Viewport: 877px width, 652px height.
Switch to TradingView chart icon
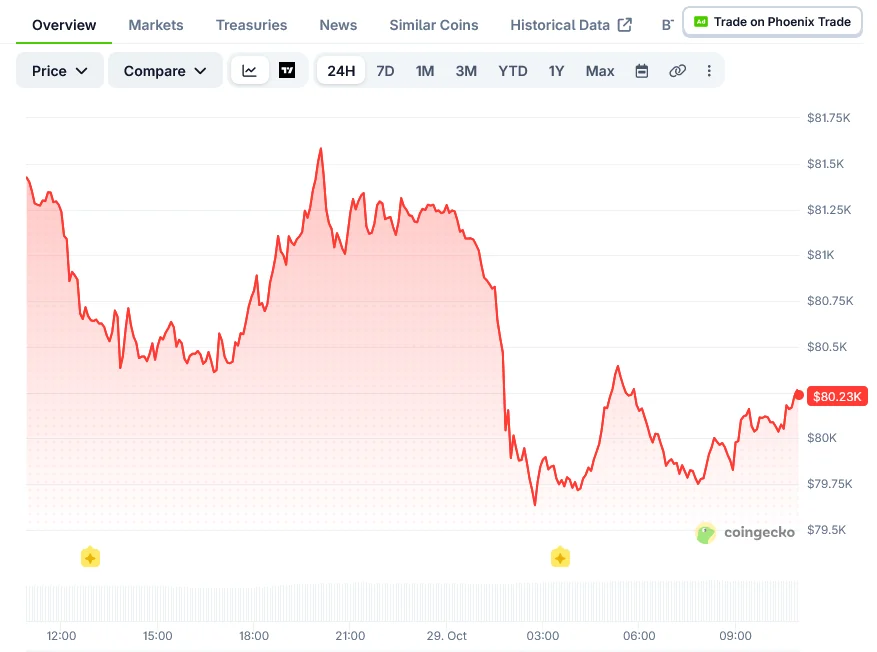coord(287,70)
